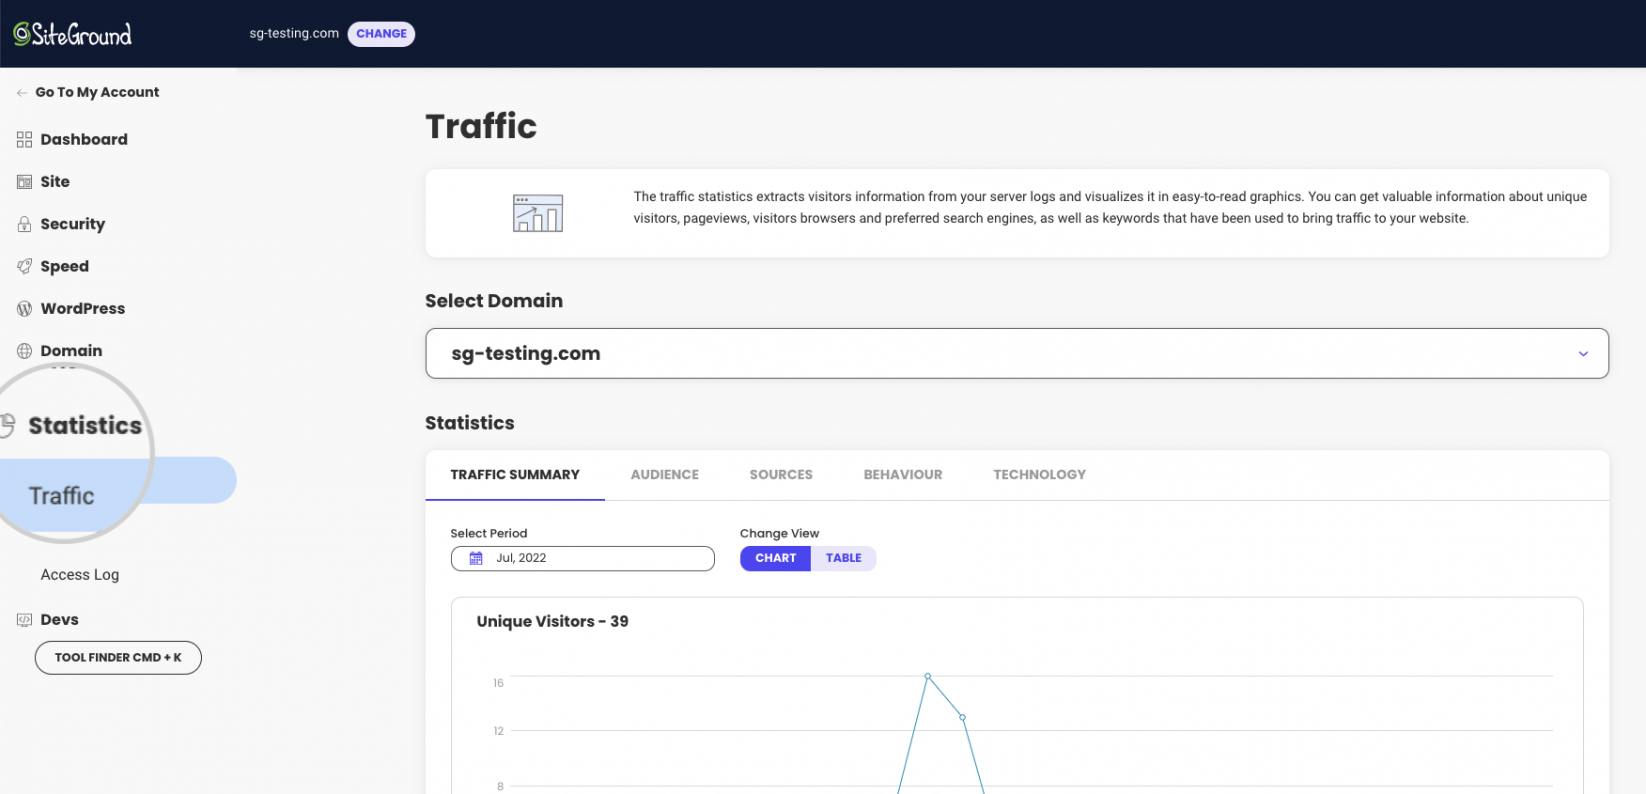Click the Domain globe icon

24,351
